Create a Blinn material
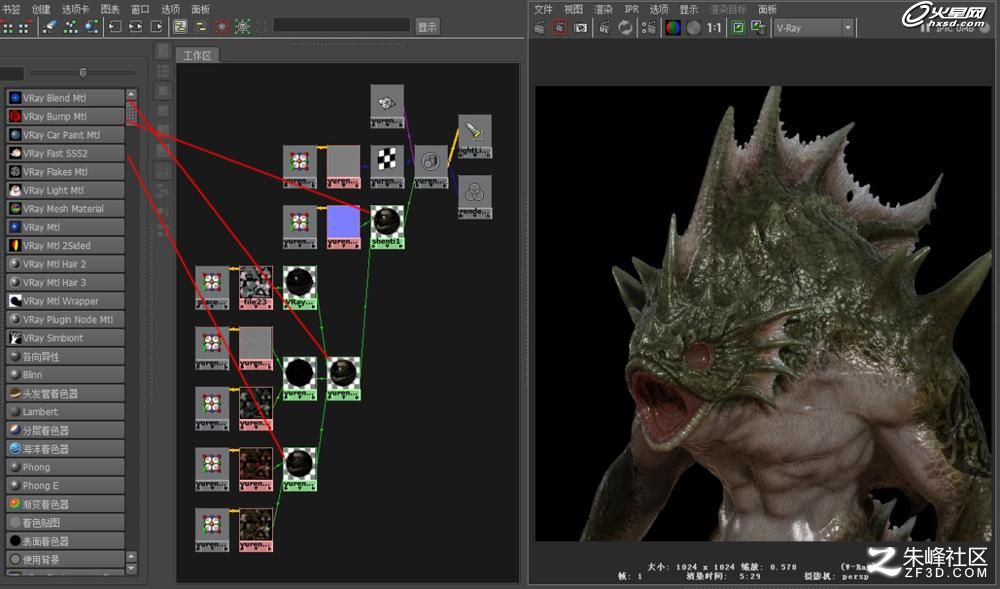 65,375
